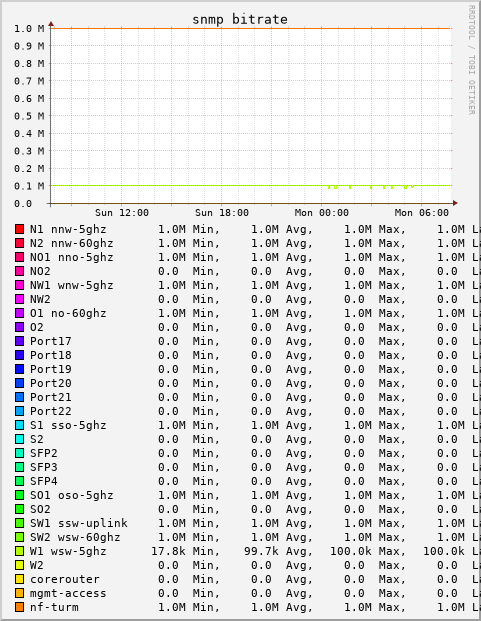481x621 pixels.
Task: Select the O1 no-60ghz legend label
Action: (68, 313)
